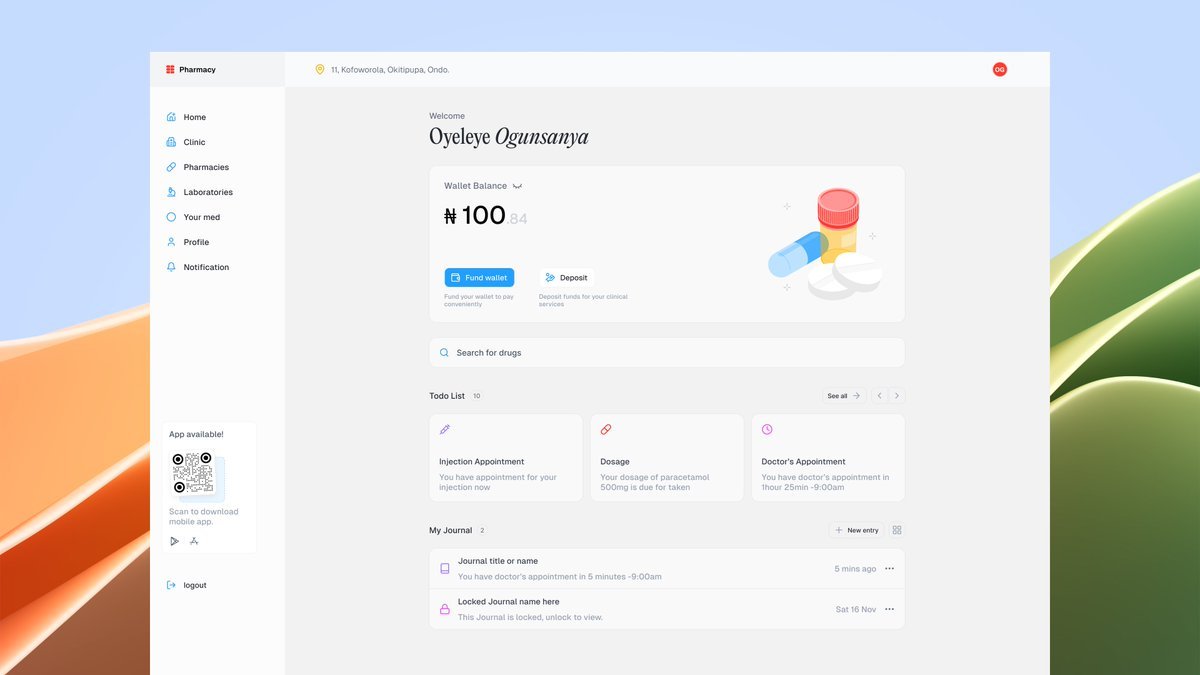The height and width of the screenshot is (675, 1200).
Task: Click the journal book icon
Action: pyautogui.click(x=445, y=568)
